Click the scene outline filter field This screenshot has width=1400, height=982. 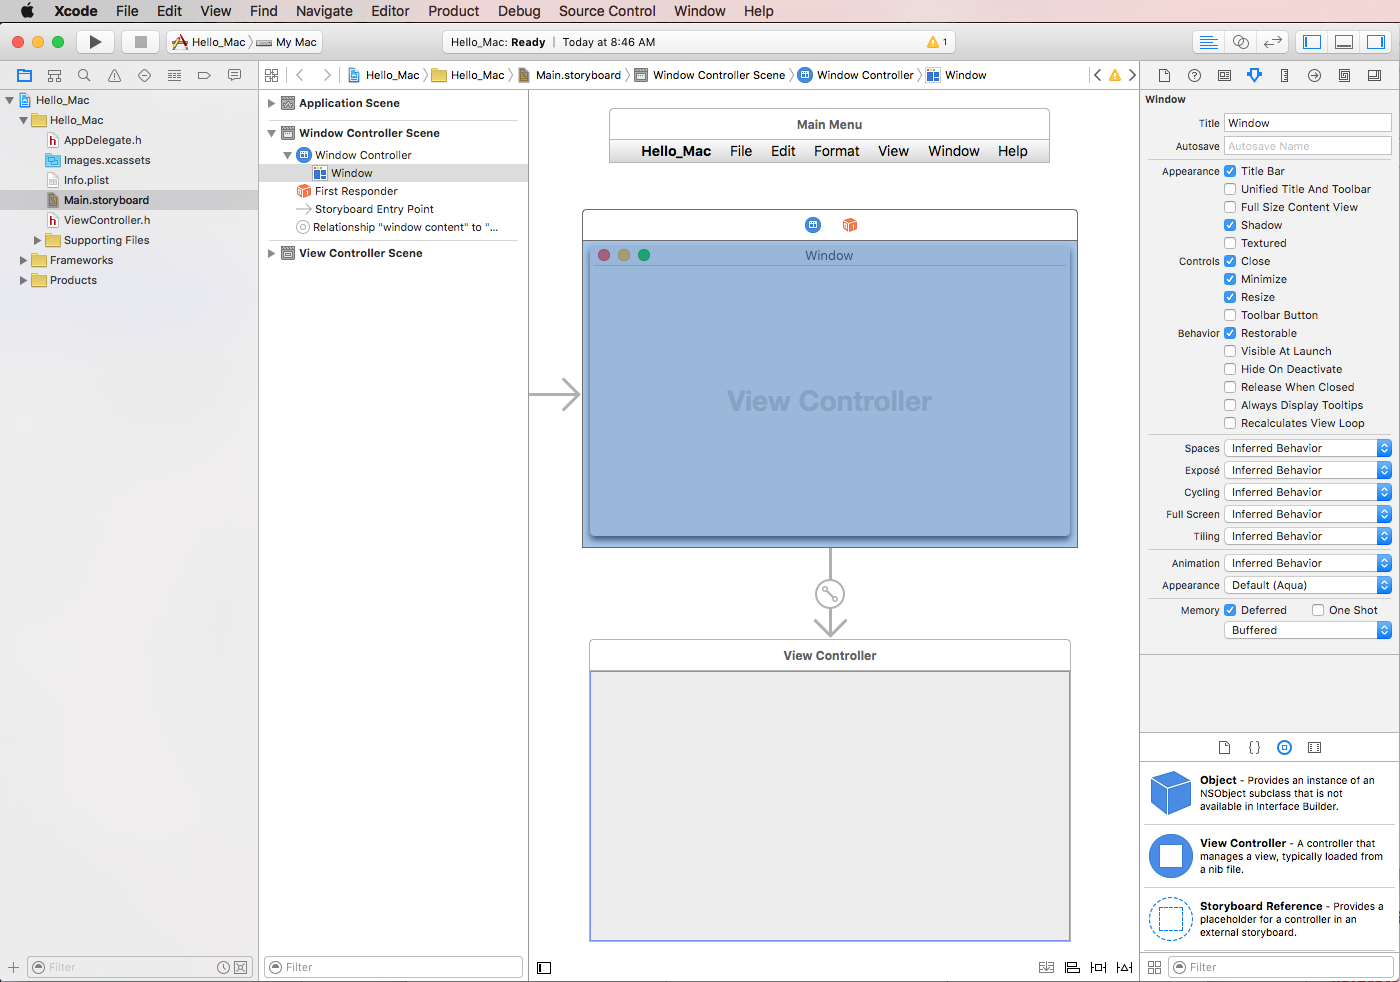393,967
